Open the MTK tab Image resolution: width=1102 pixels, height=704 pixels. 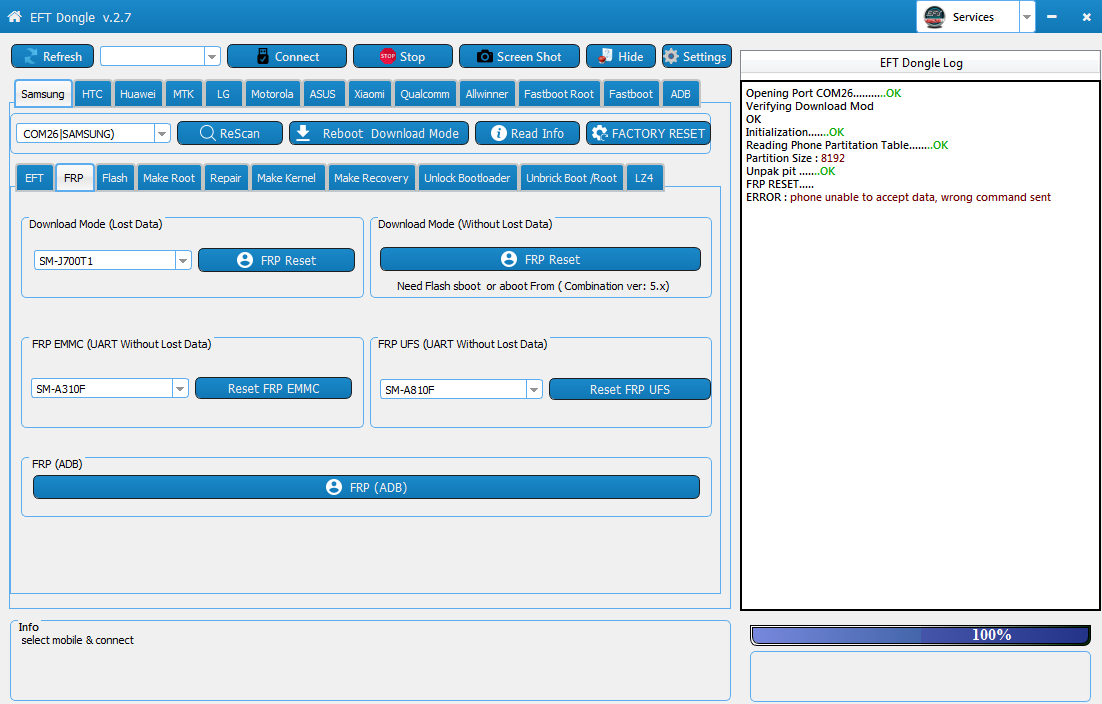[183, 93]
